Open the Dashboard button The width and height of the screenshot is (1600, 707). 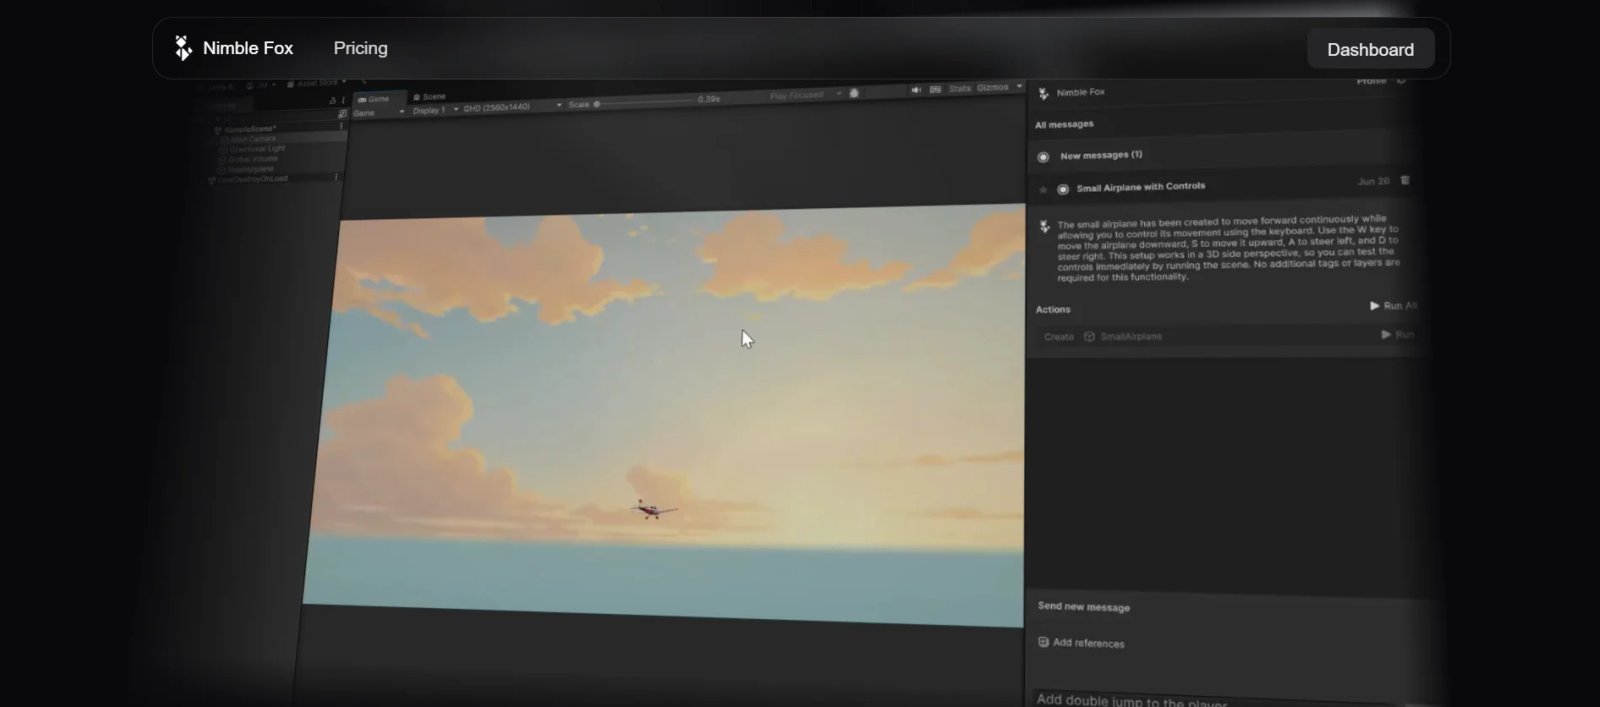pos(1370,49)
